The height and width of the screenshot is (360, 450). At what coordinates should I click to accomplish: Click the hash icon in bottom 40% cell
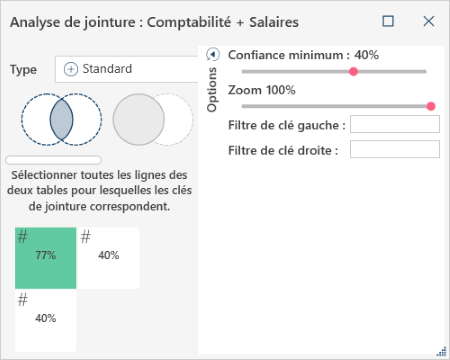[x=23, y=300]
